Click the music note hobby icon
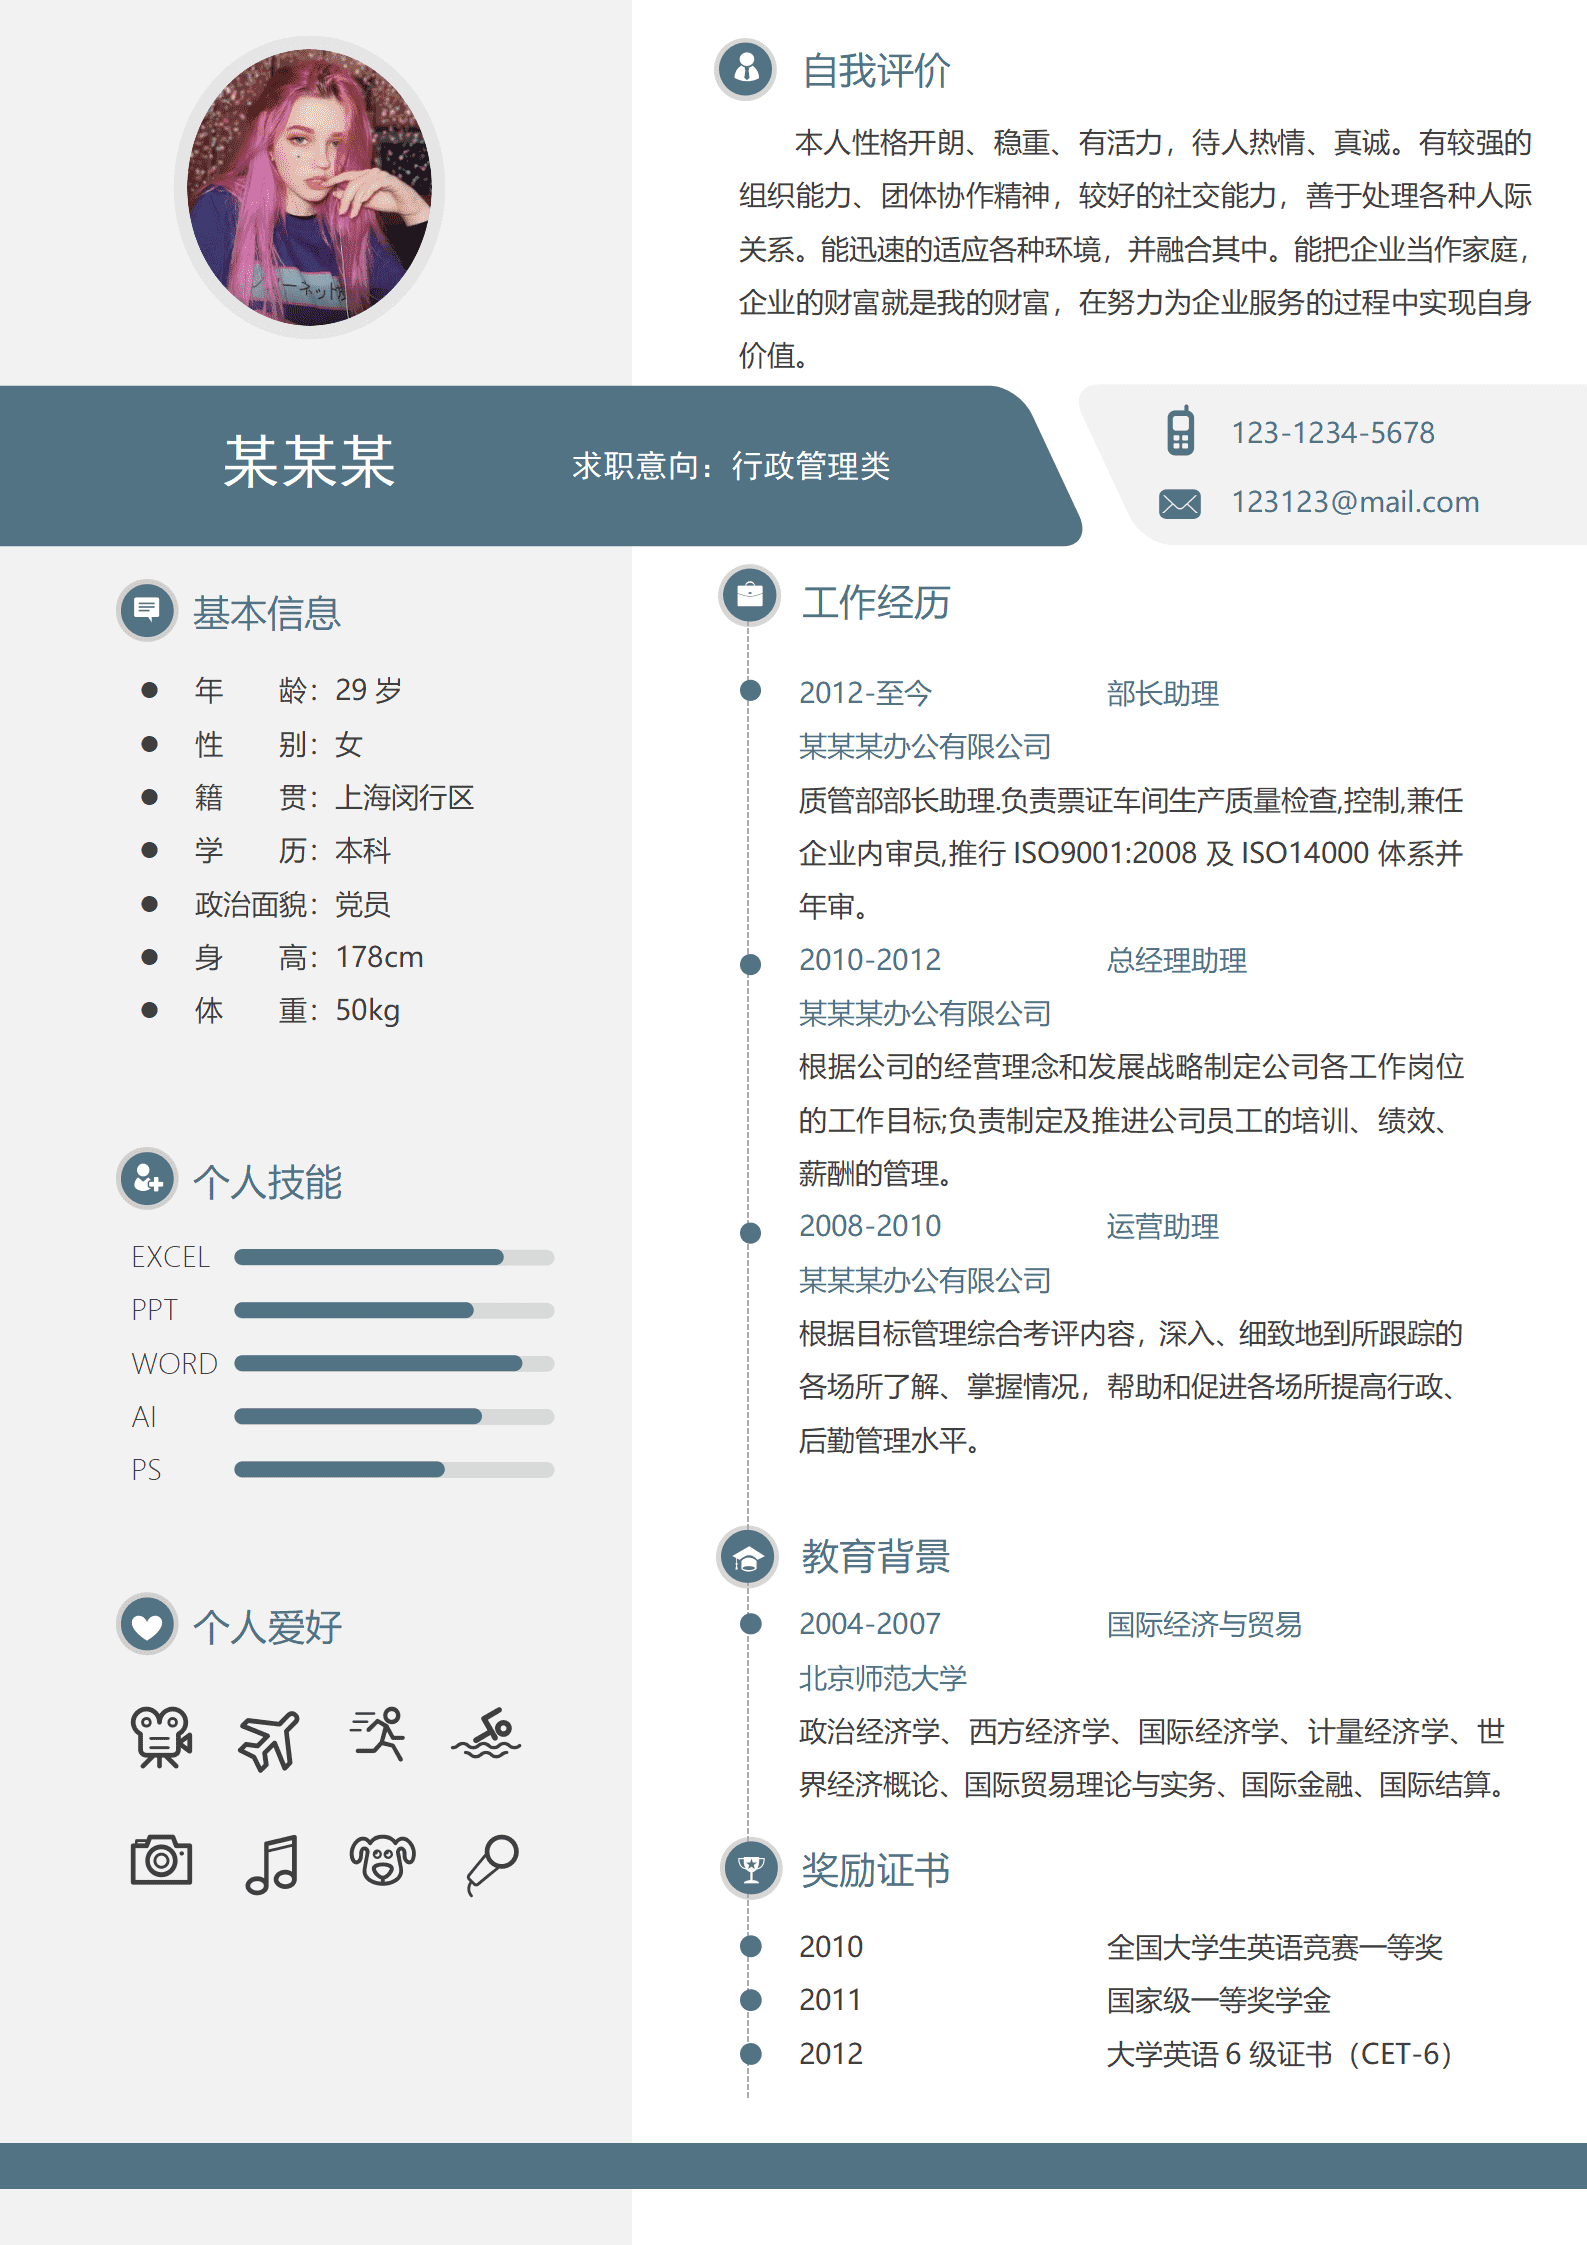 pos(272,1864)
